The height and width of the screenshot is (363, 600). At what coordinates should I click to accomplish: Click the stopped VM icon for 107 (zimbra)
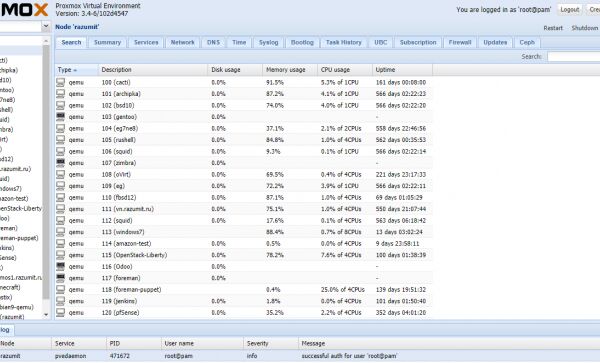60,163
